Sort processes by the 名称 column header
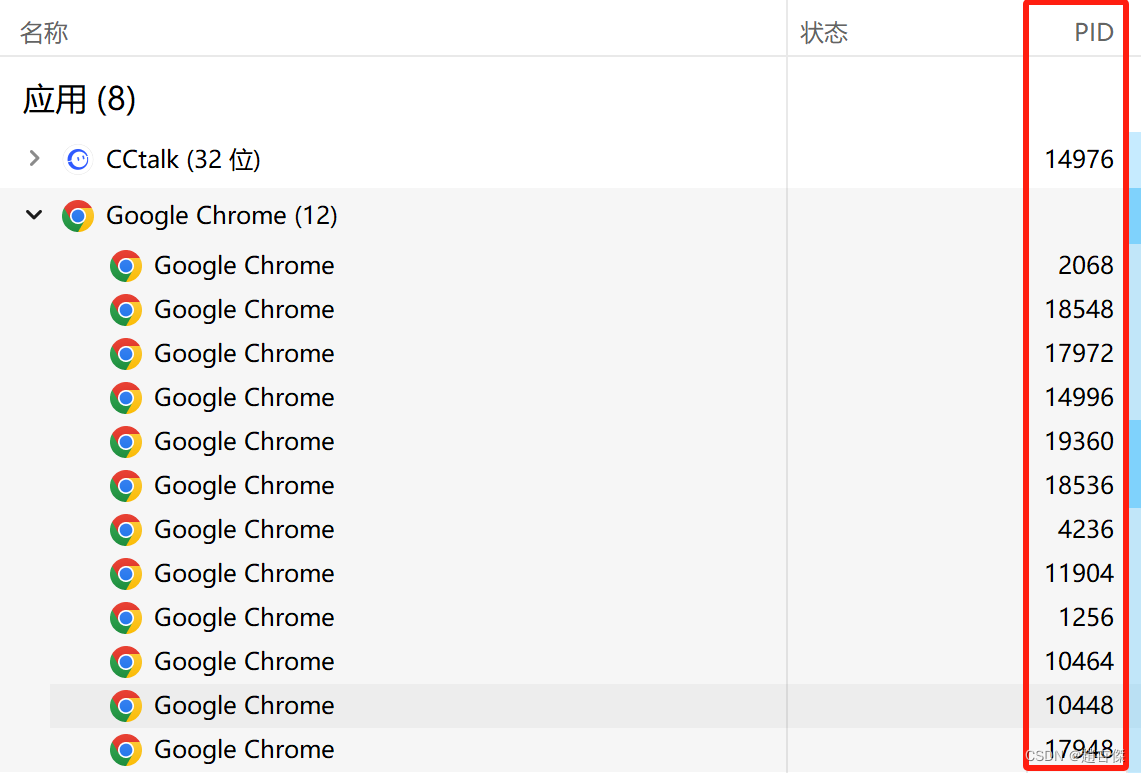This screenshot has height=773, width=1141. [x=44, y=33]
